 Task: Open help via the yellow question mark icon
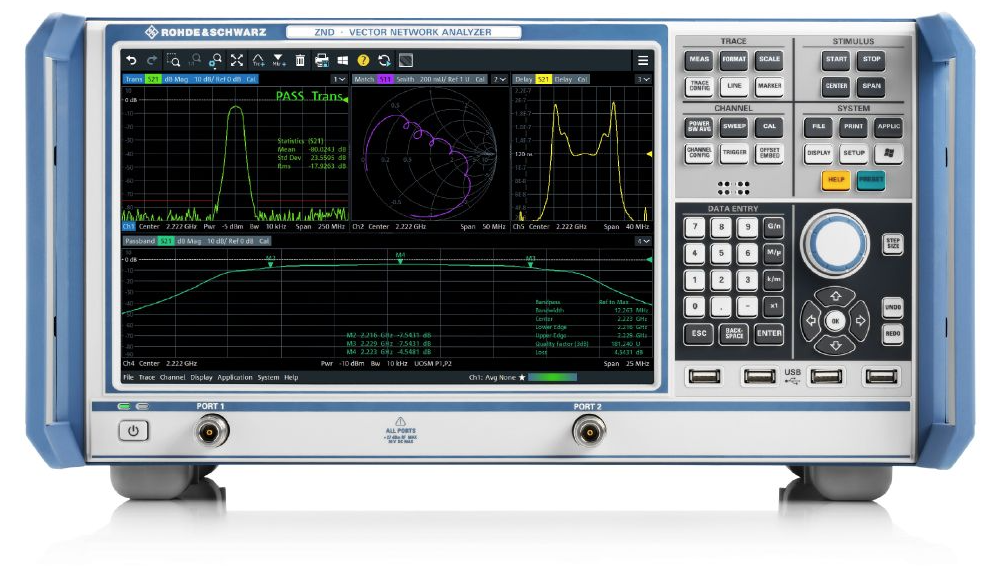(x=363, y=61)
